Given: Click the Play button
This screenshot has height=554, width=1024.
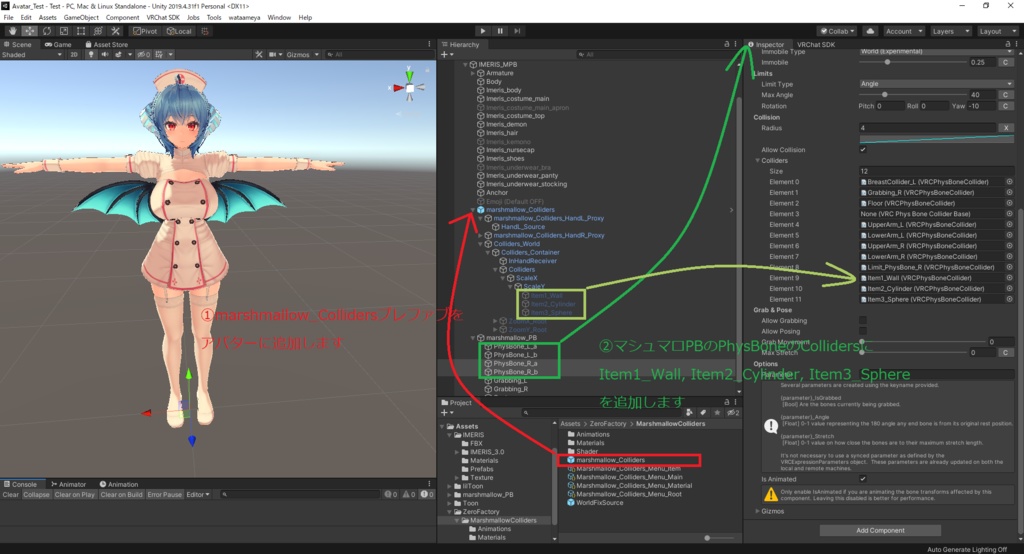Looking at the screenshot, I should coord(483,31).
